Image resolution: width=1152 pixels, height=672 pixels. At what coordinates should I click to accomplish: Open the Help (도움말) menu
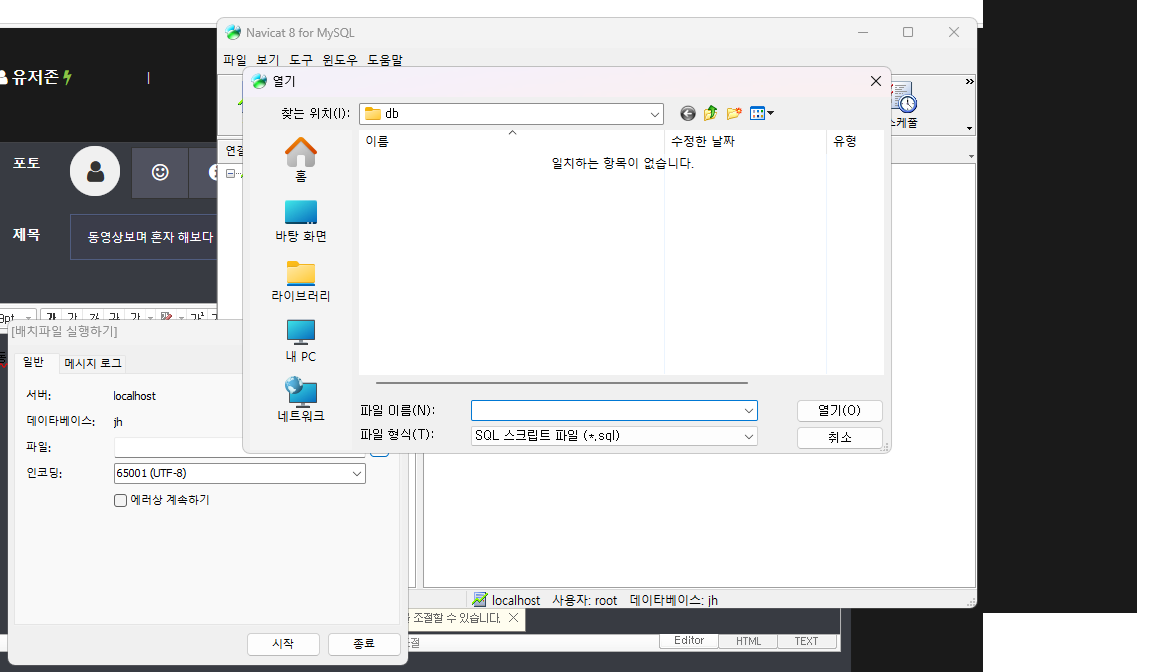385,59
